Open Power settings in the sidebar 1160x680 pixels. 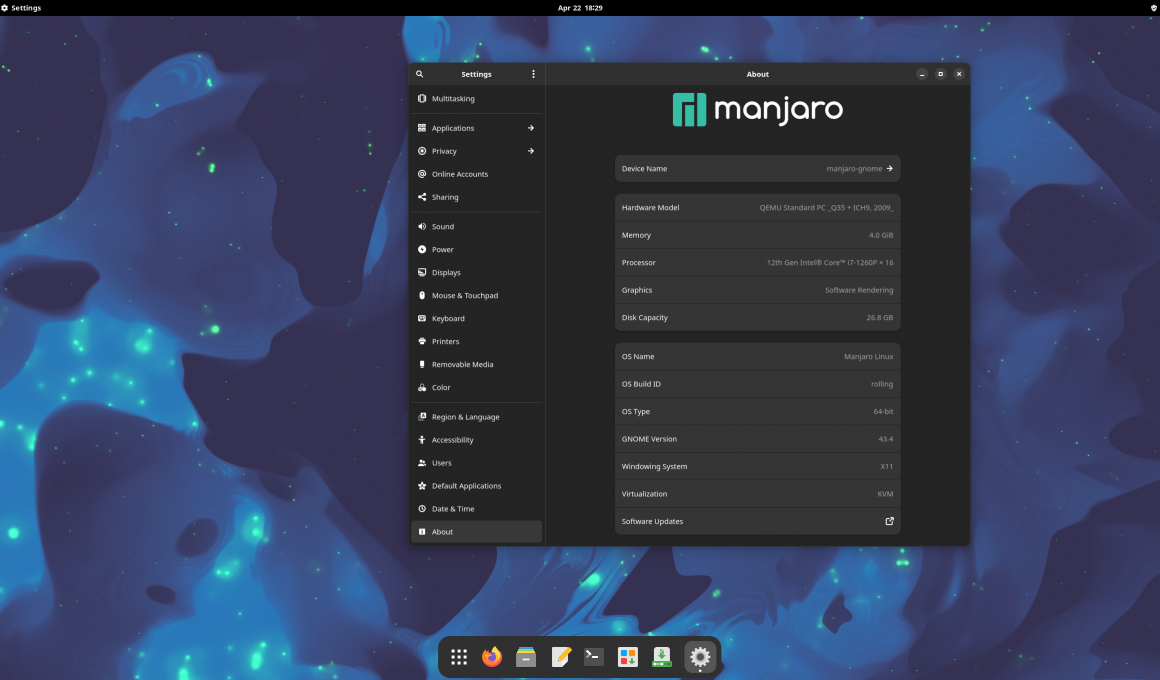point(444,249)
